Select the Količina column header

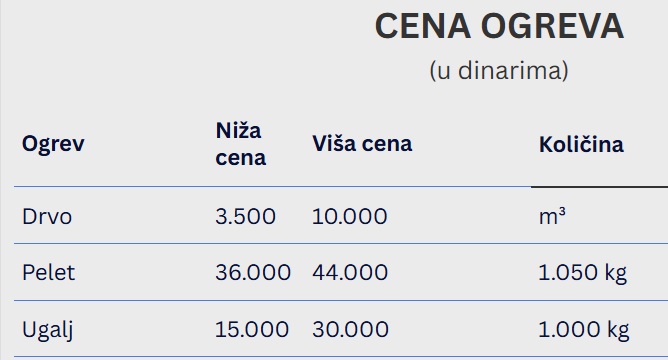coord(581,144)
